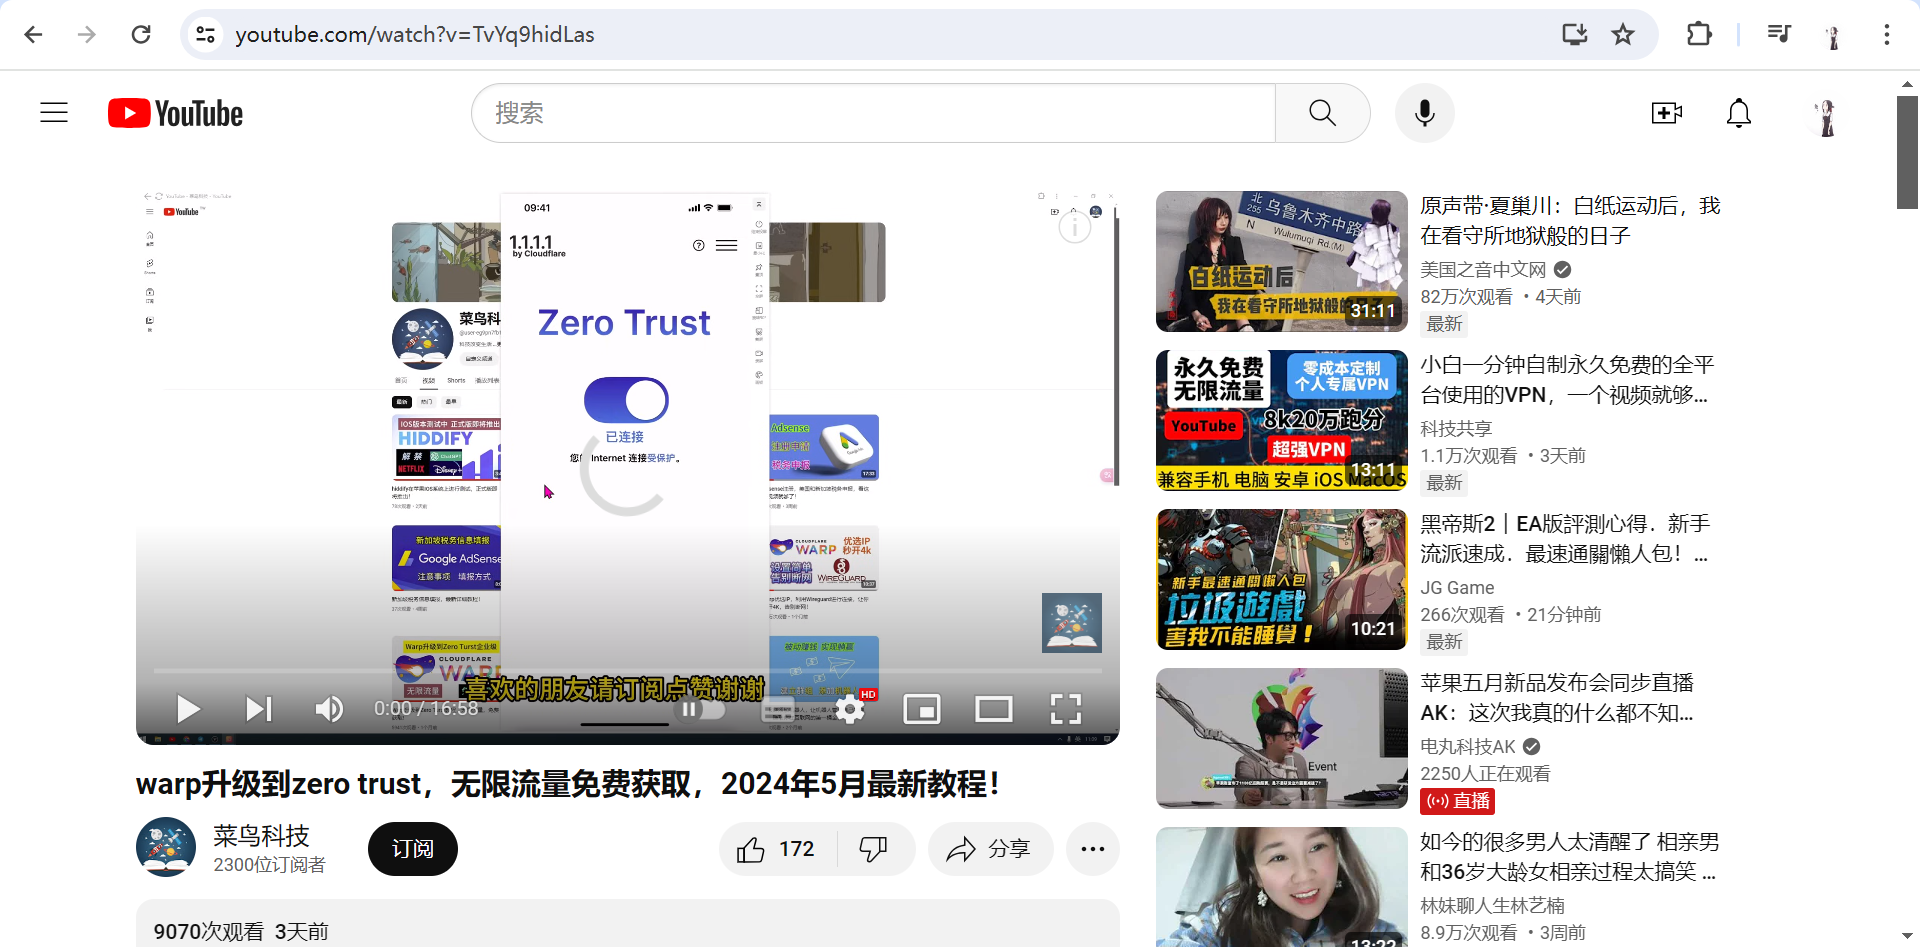Open the player settings gear

coord(850,709)
